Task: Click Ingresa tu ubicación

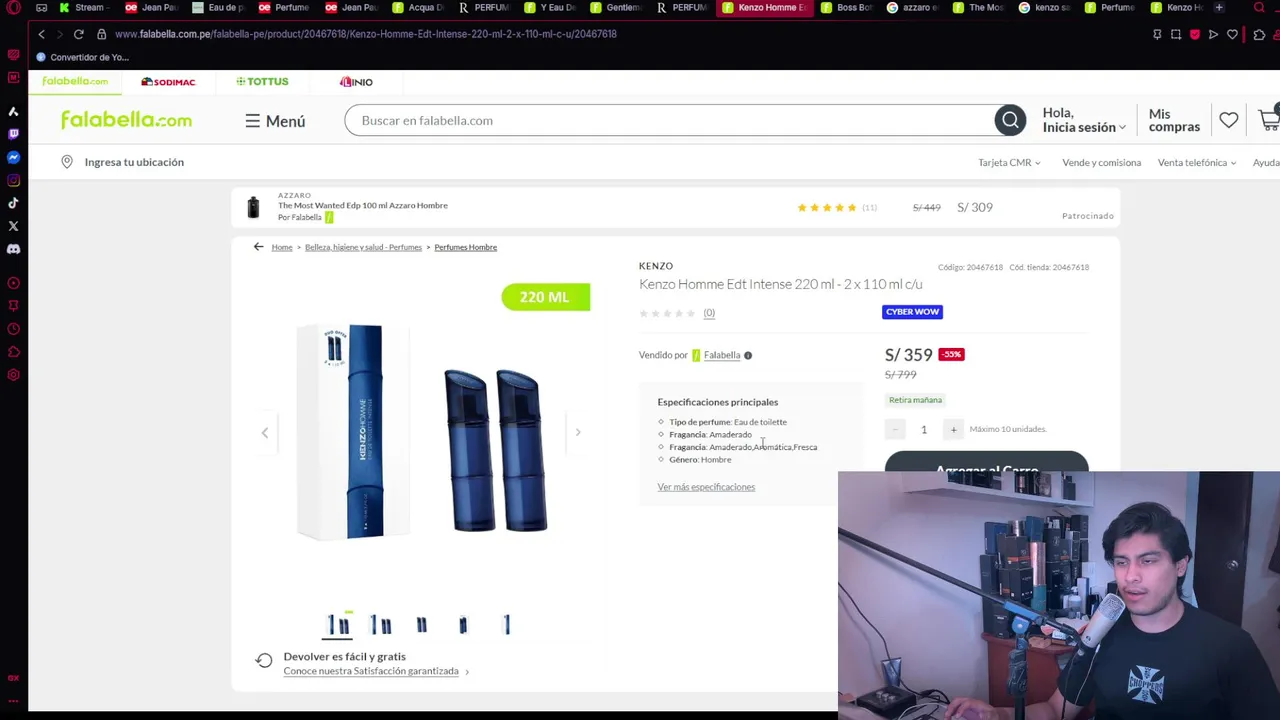Action: pyautogui.click(x=134, y=162)
